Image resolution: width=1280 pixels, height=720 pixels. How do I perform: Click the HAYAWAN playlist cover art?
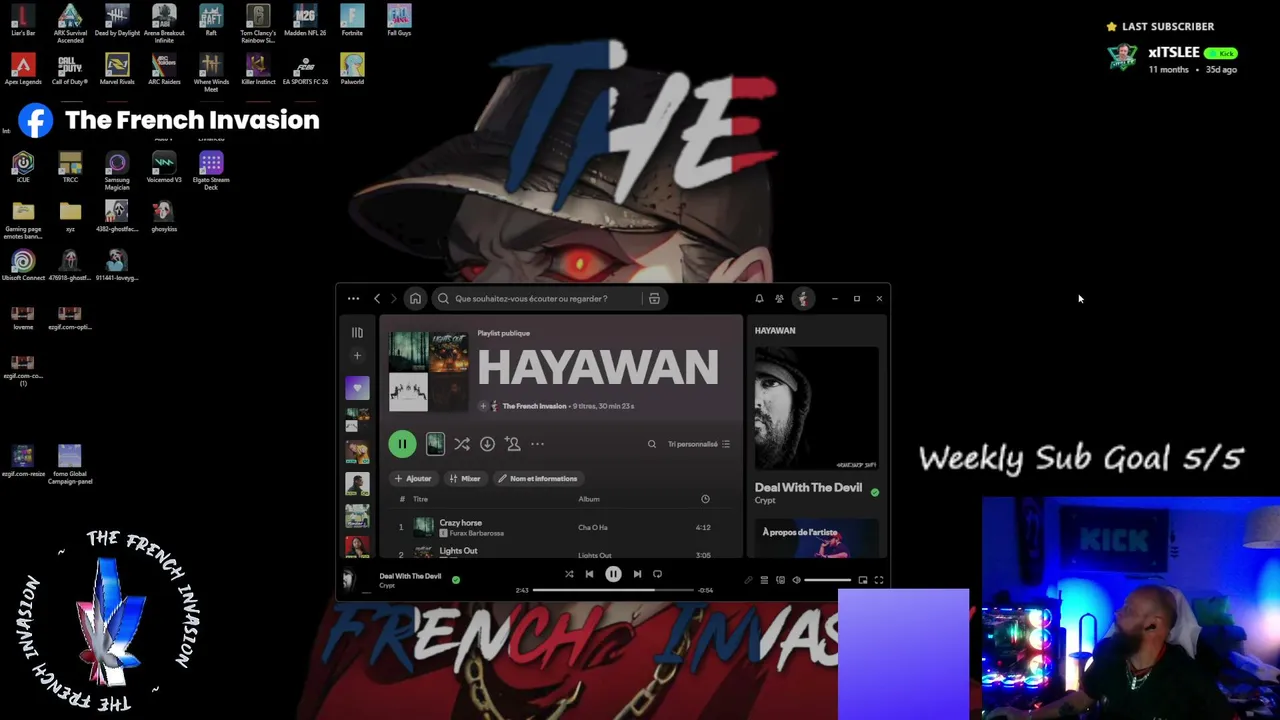pos(429,371)
